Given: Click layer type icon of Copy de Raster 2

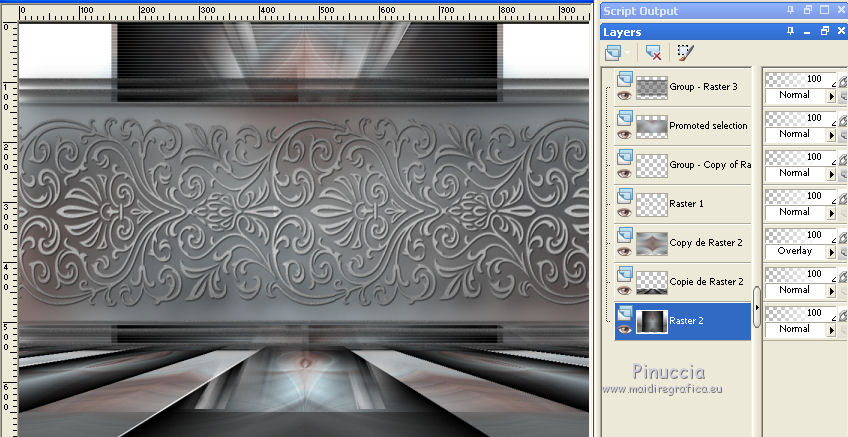Looking at the screenshot, I should [625, 235].
